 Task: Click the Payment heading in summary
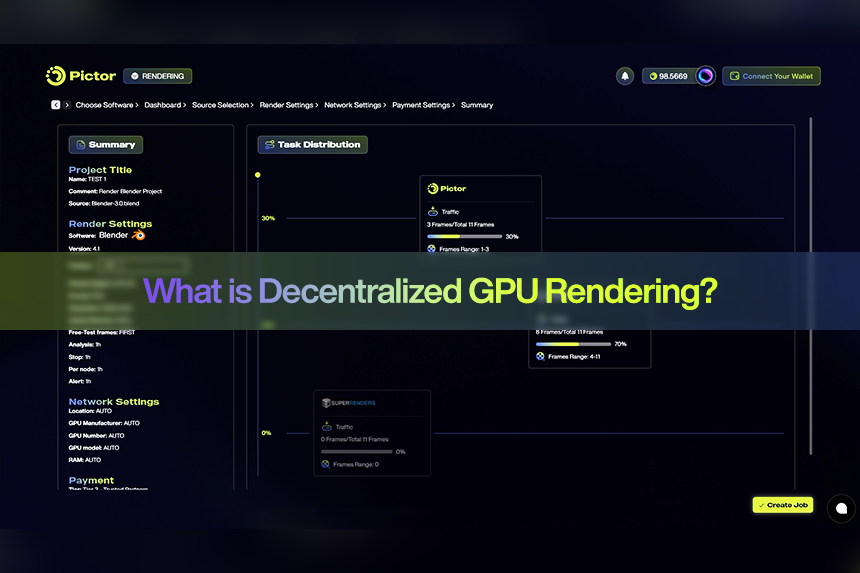pos(91,480)
